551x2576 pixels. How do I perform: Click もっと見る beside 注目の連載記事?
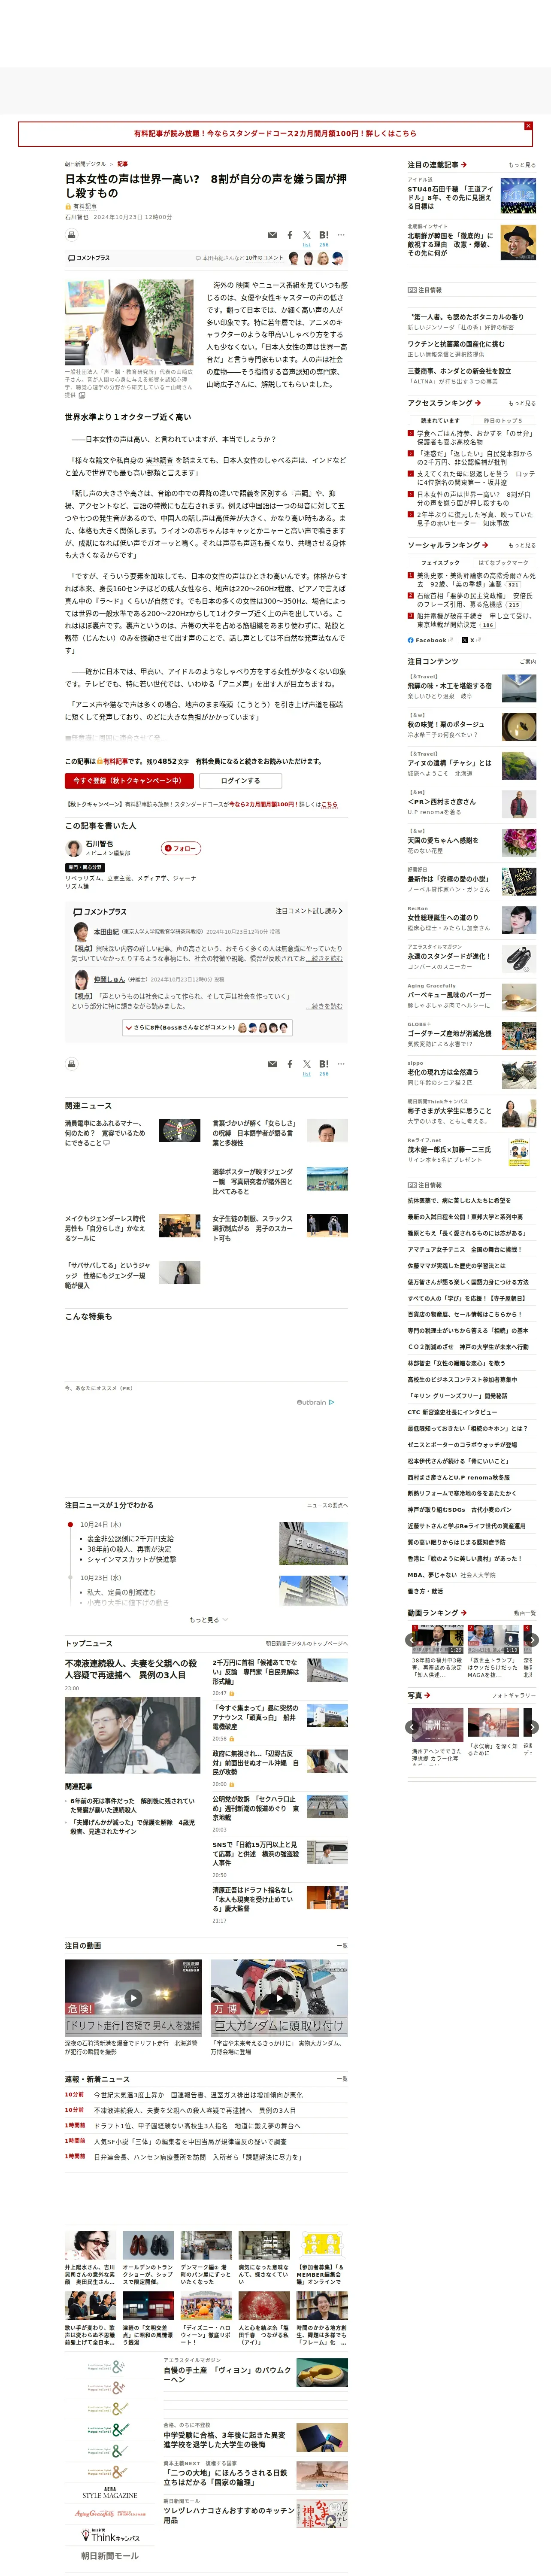click(522, 165)
